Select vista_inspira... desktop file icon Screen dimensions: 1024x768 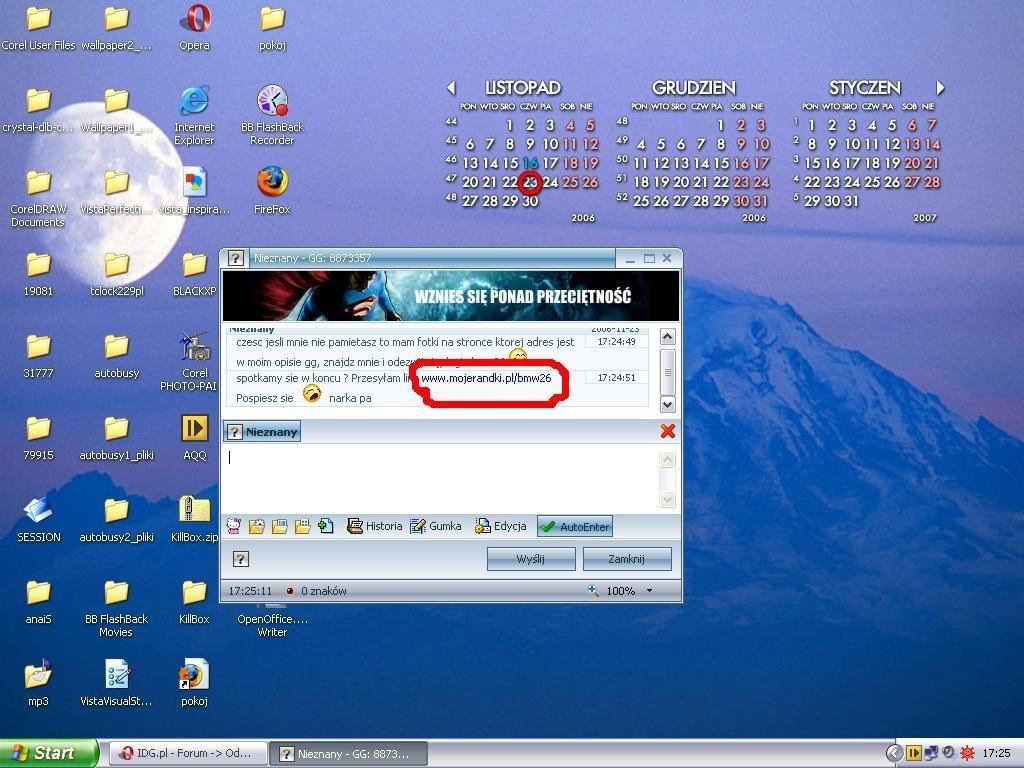point(195,191)
